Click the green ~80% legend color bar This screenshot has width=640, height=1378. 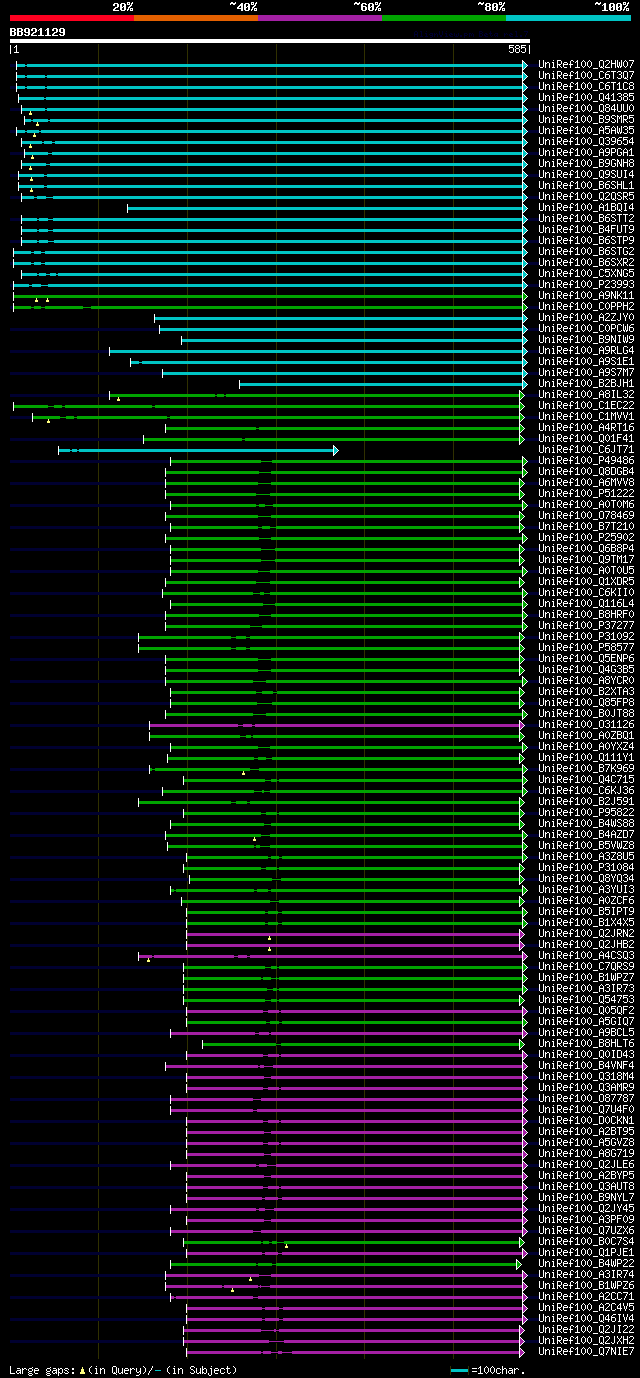point(444,18)
